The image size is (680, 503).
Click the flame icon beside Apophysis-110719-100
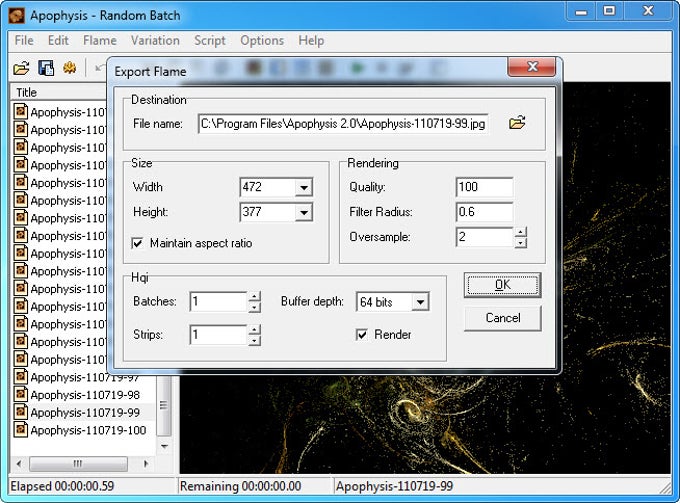coord(20,430)
